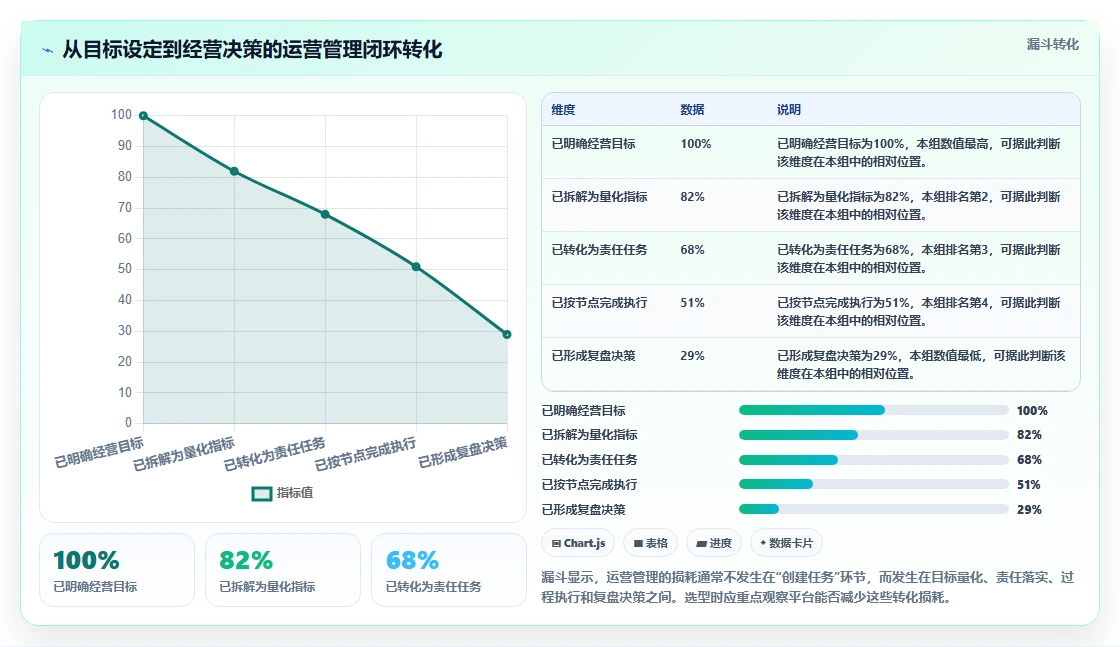Image resolution: width=1120 pixels, height=647 pixels.
Task: Click progress list label 已明确经营目标
Action: point(584,410)
